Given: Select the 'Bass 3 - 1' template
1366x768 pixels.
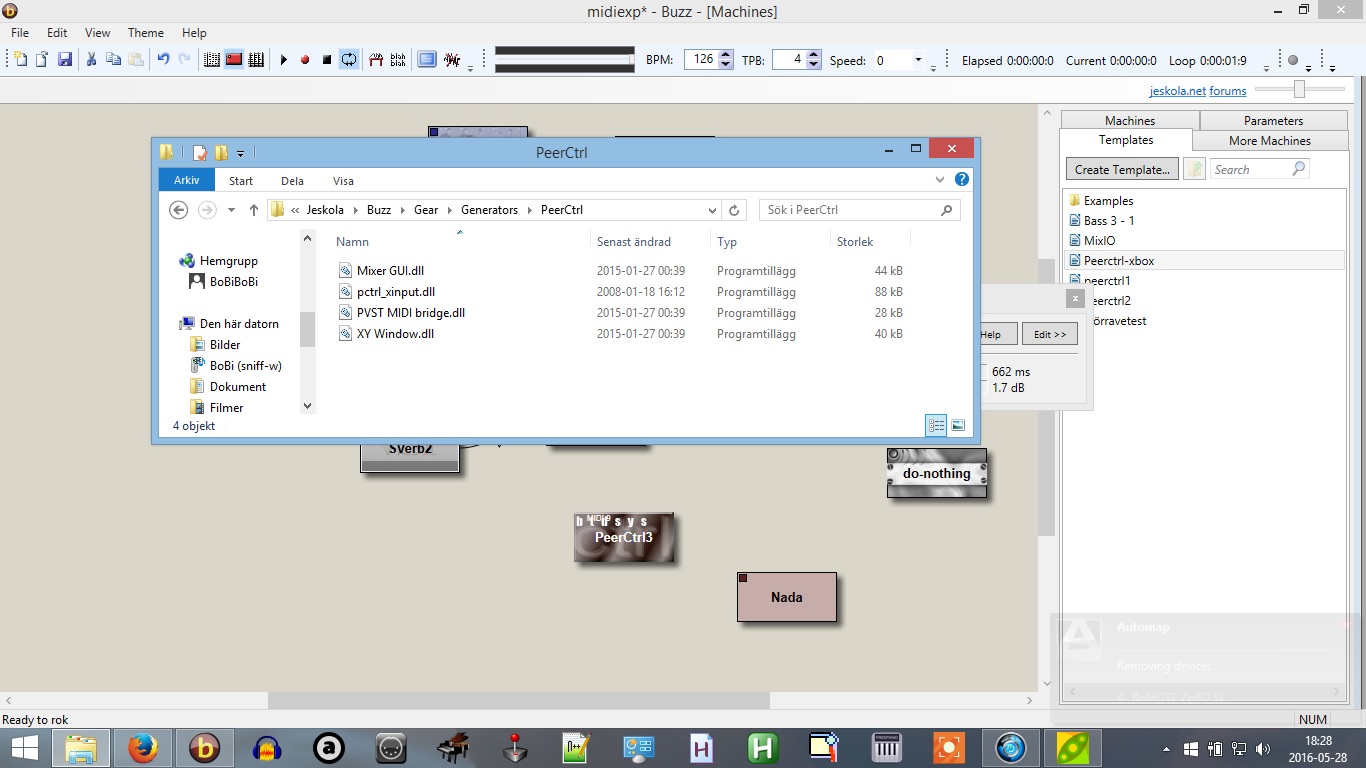Looking at the screenshot, I should click(x=1109, y=220).
